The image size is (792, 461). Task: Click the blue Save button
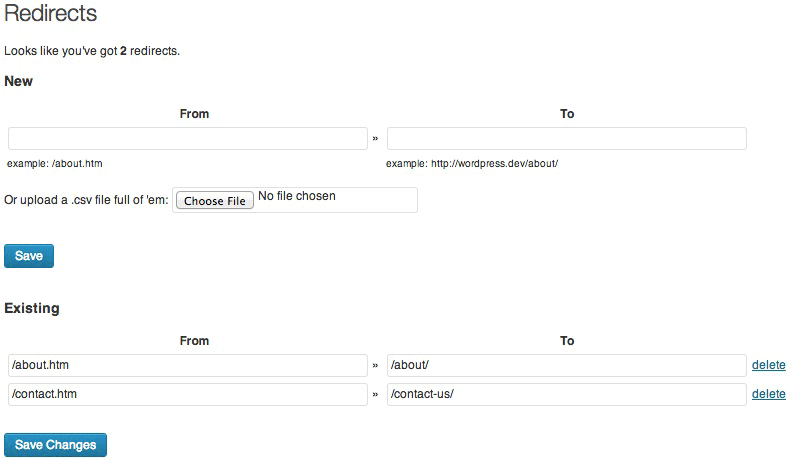[29, 255]
